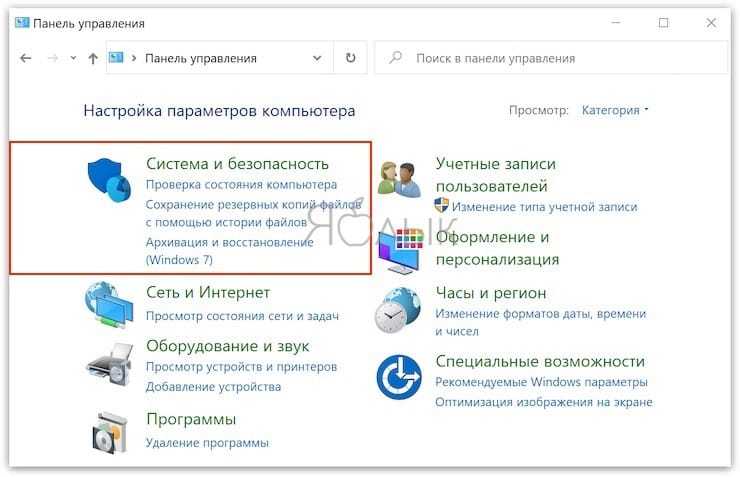Open Проверка состояния компьютера link

tap(241, 184)
